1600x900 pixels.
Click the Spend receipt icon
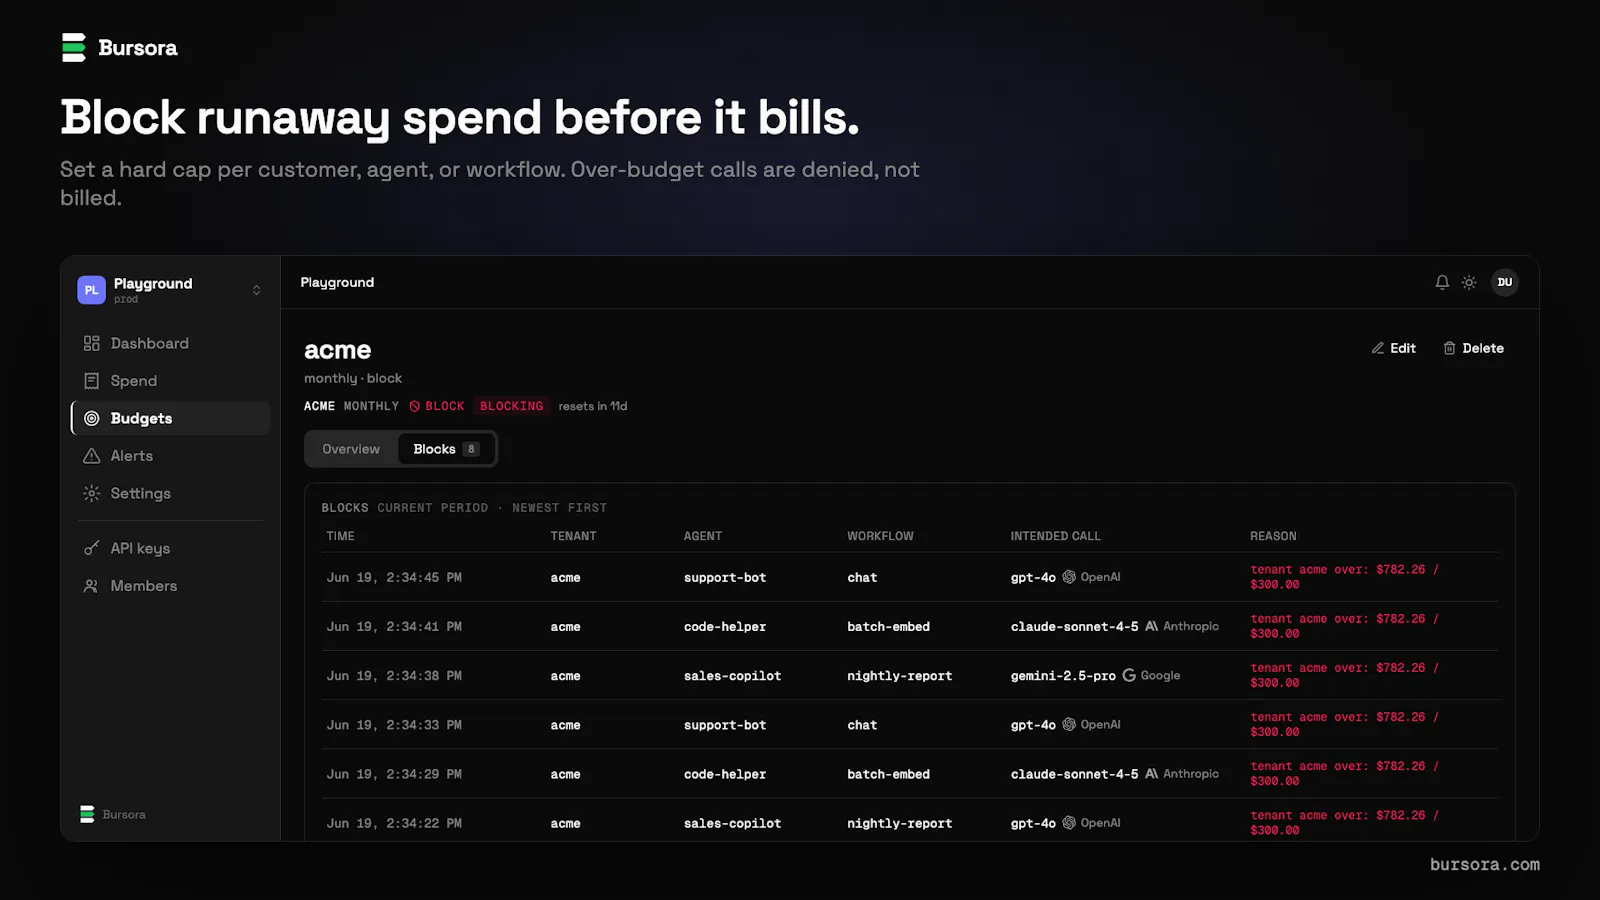pos(92,381)
